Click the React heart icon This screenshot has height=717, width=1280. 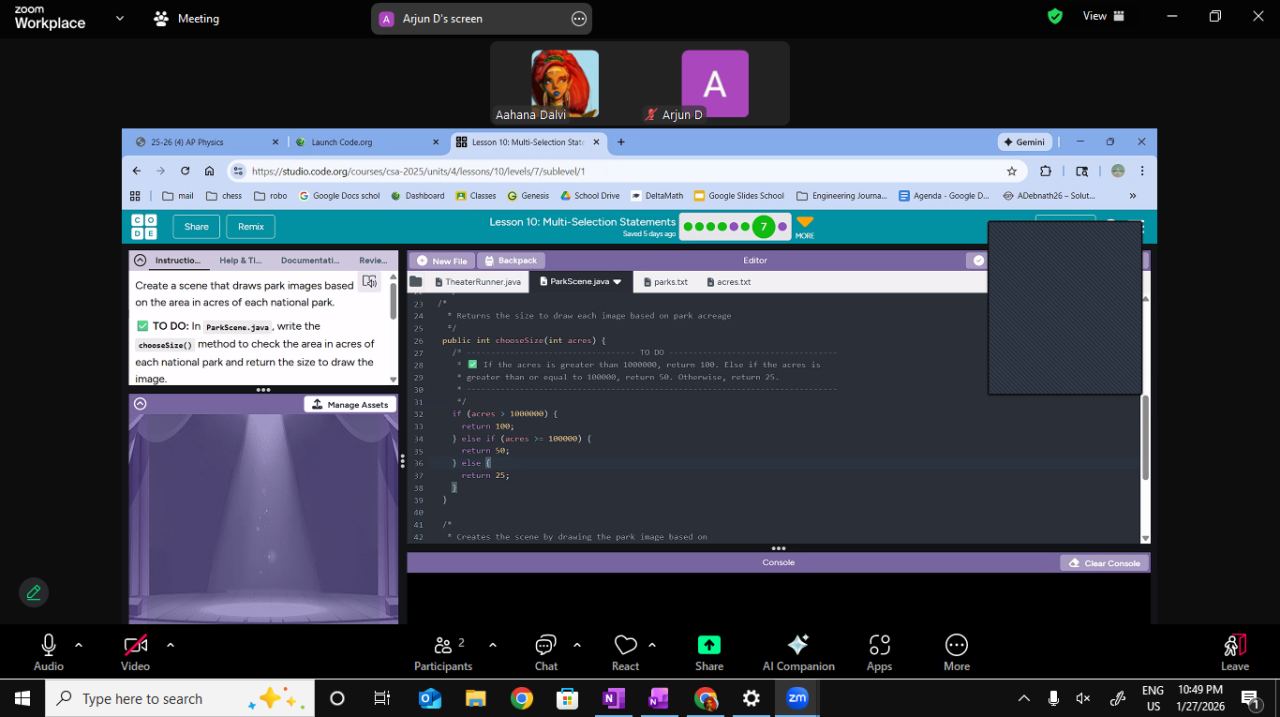625,645
